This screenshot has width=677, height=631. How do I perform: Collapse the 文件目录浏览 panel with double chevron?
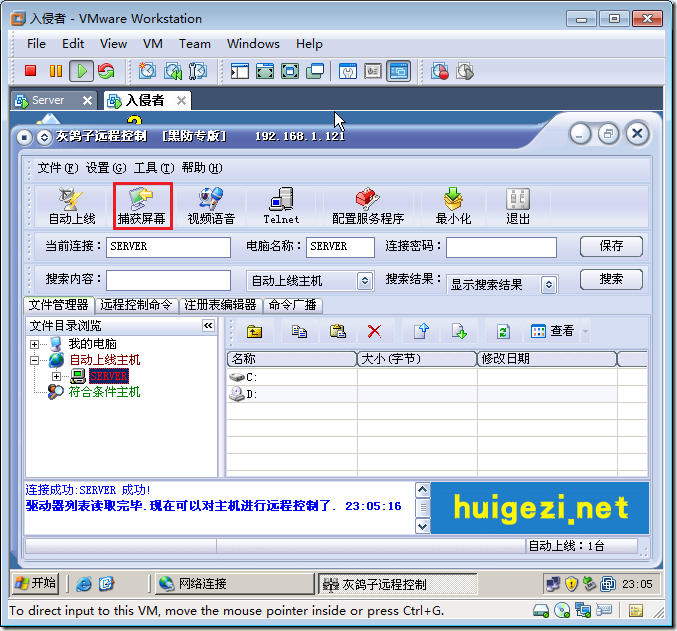pos(208,325)
